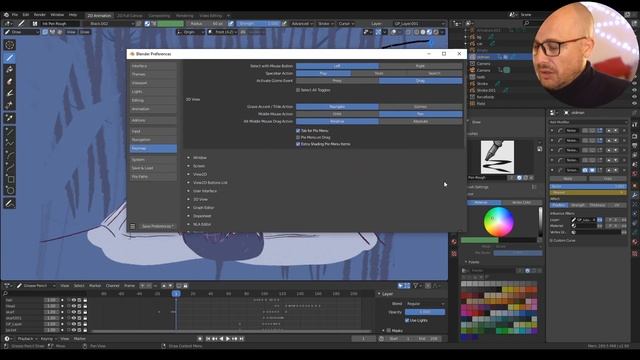Viewport: 640px width, 360px height.
Task: Adjust the layer Opacity slider
Action: [x=425, y=312]
